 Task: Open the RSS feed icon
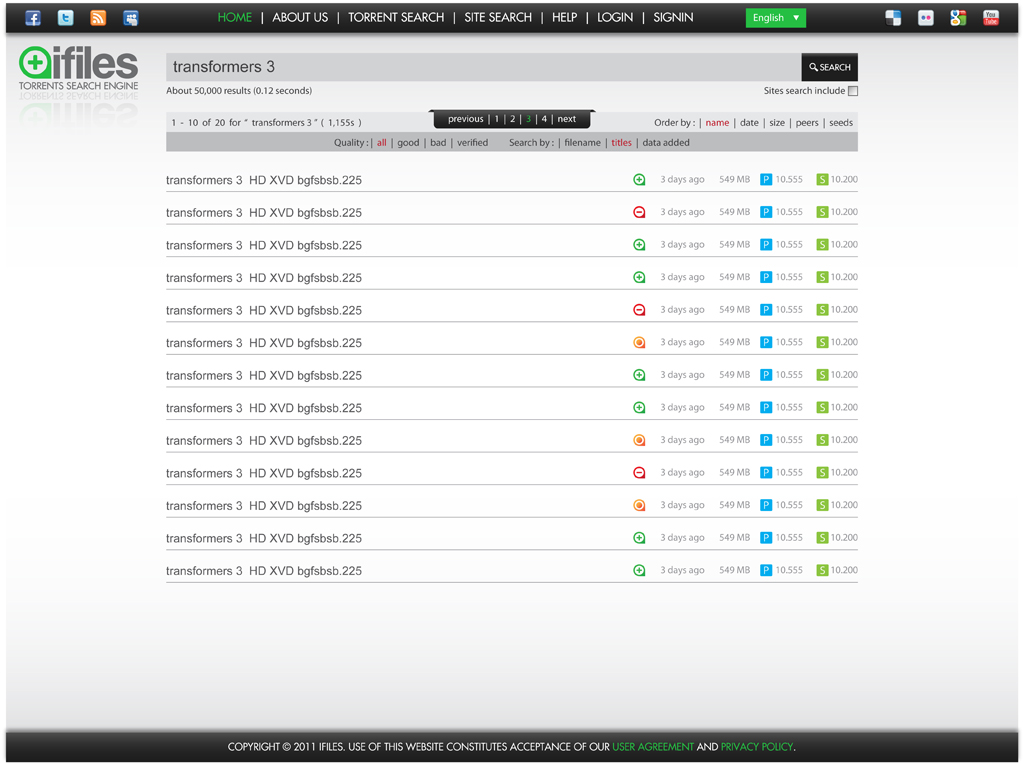pos(98,18)
